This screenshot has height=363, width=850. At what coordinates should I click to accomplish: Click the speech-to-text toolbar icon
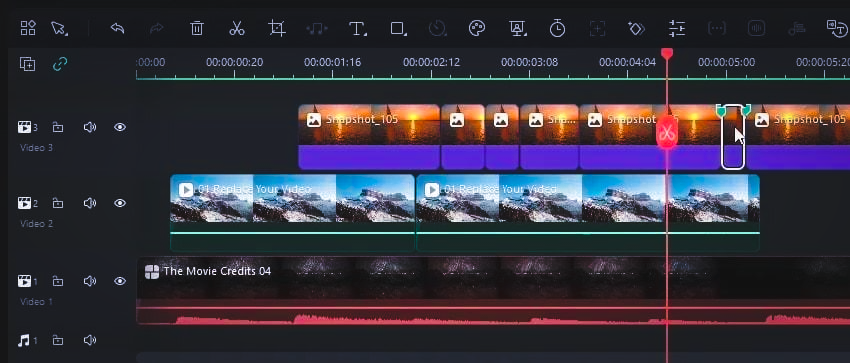coord(837,28)
